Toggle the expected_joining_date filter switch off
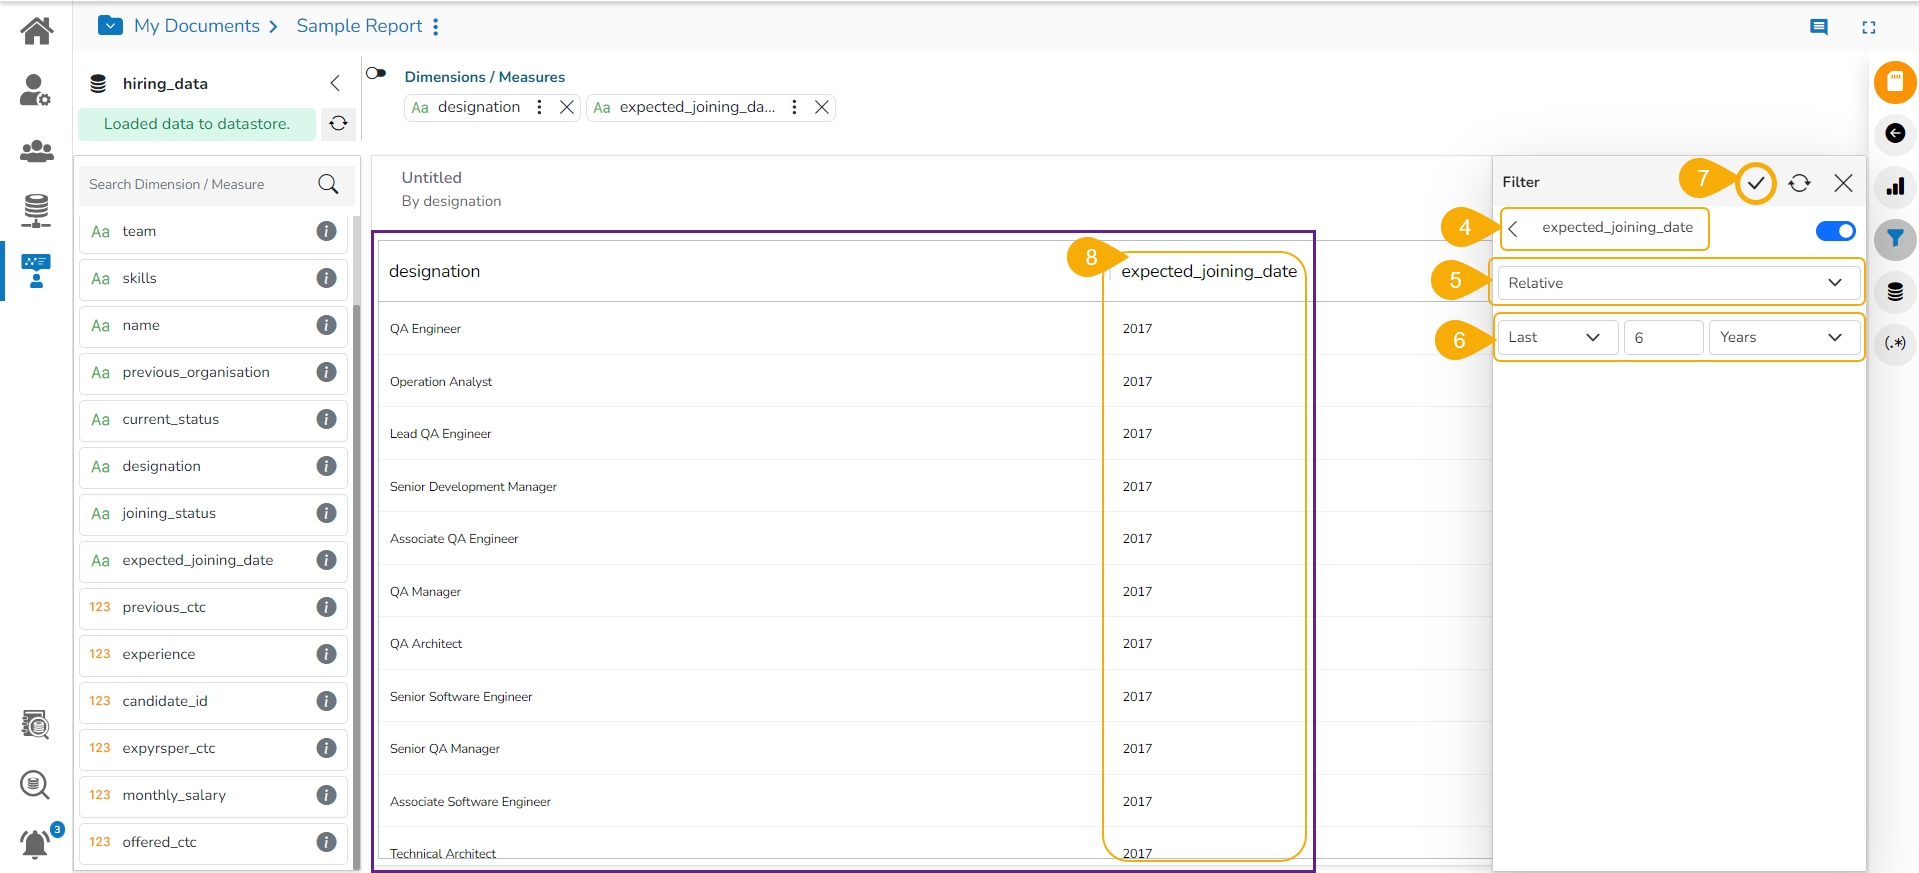 [x=1835, y=231]
